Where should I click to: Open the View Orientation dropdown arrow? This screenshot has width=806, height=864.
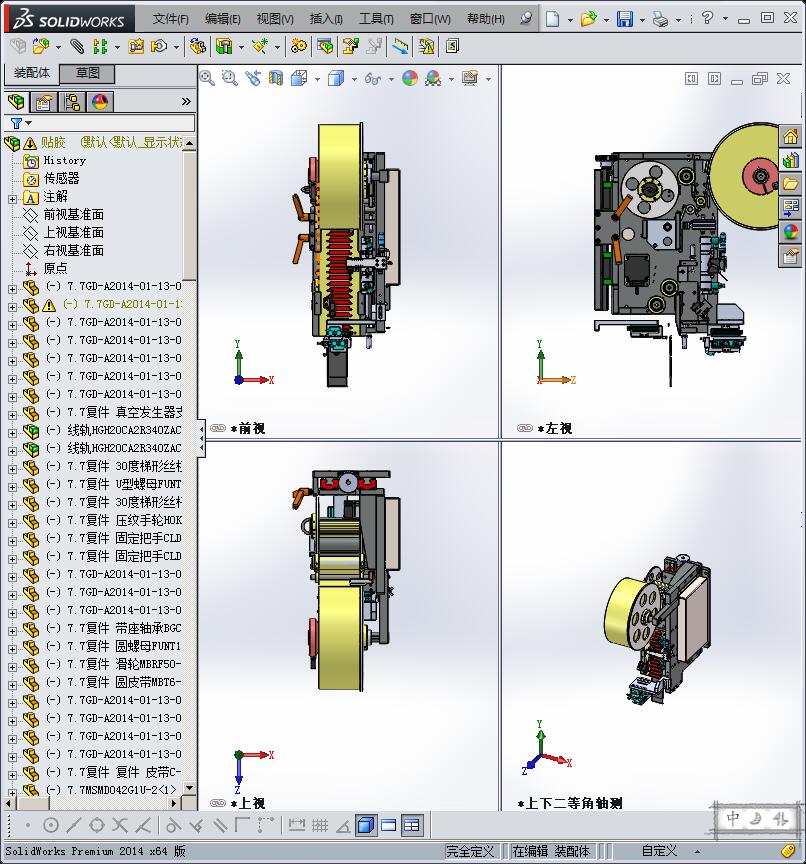coord(317,79)
